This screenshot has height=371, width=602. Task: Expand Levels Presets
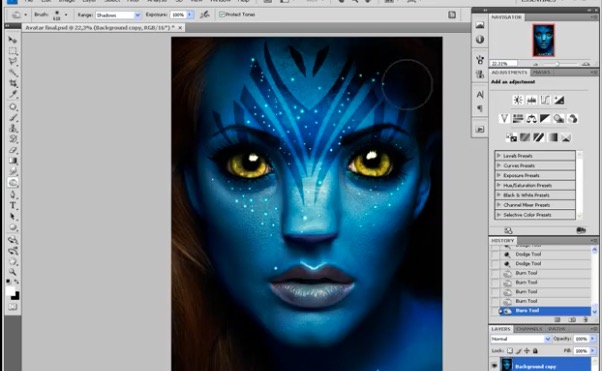pos(499,156)
